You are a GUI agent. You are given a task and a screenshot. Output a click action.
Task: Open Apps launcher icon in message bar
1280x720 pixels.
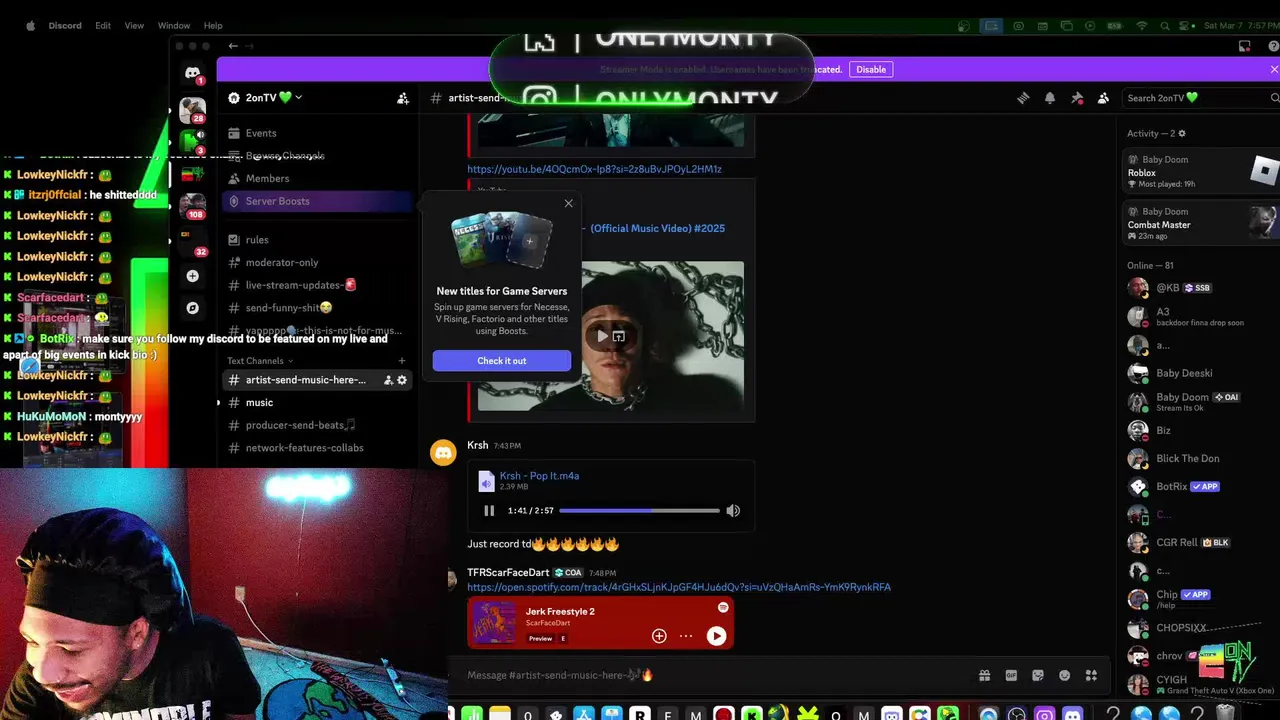point(1091,675)
